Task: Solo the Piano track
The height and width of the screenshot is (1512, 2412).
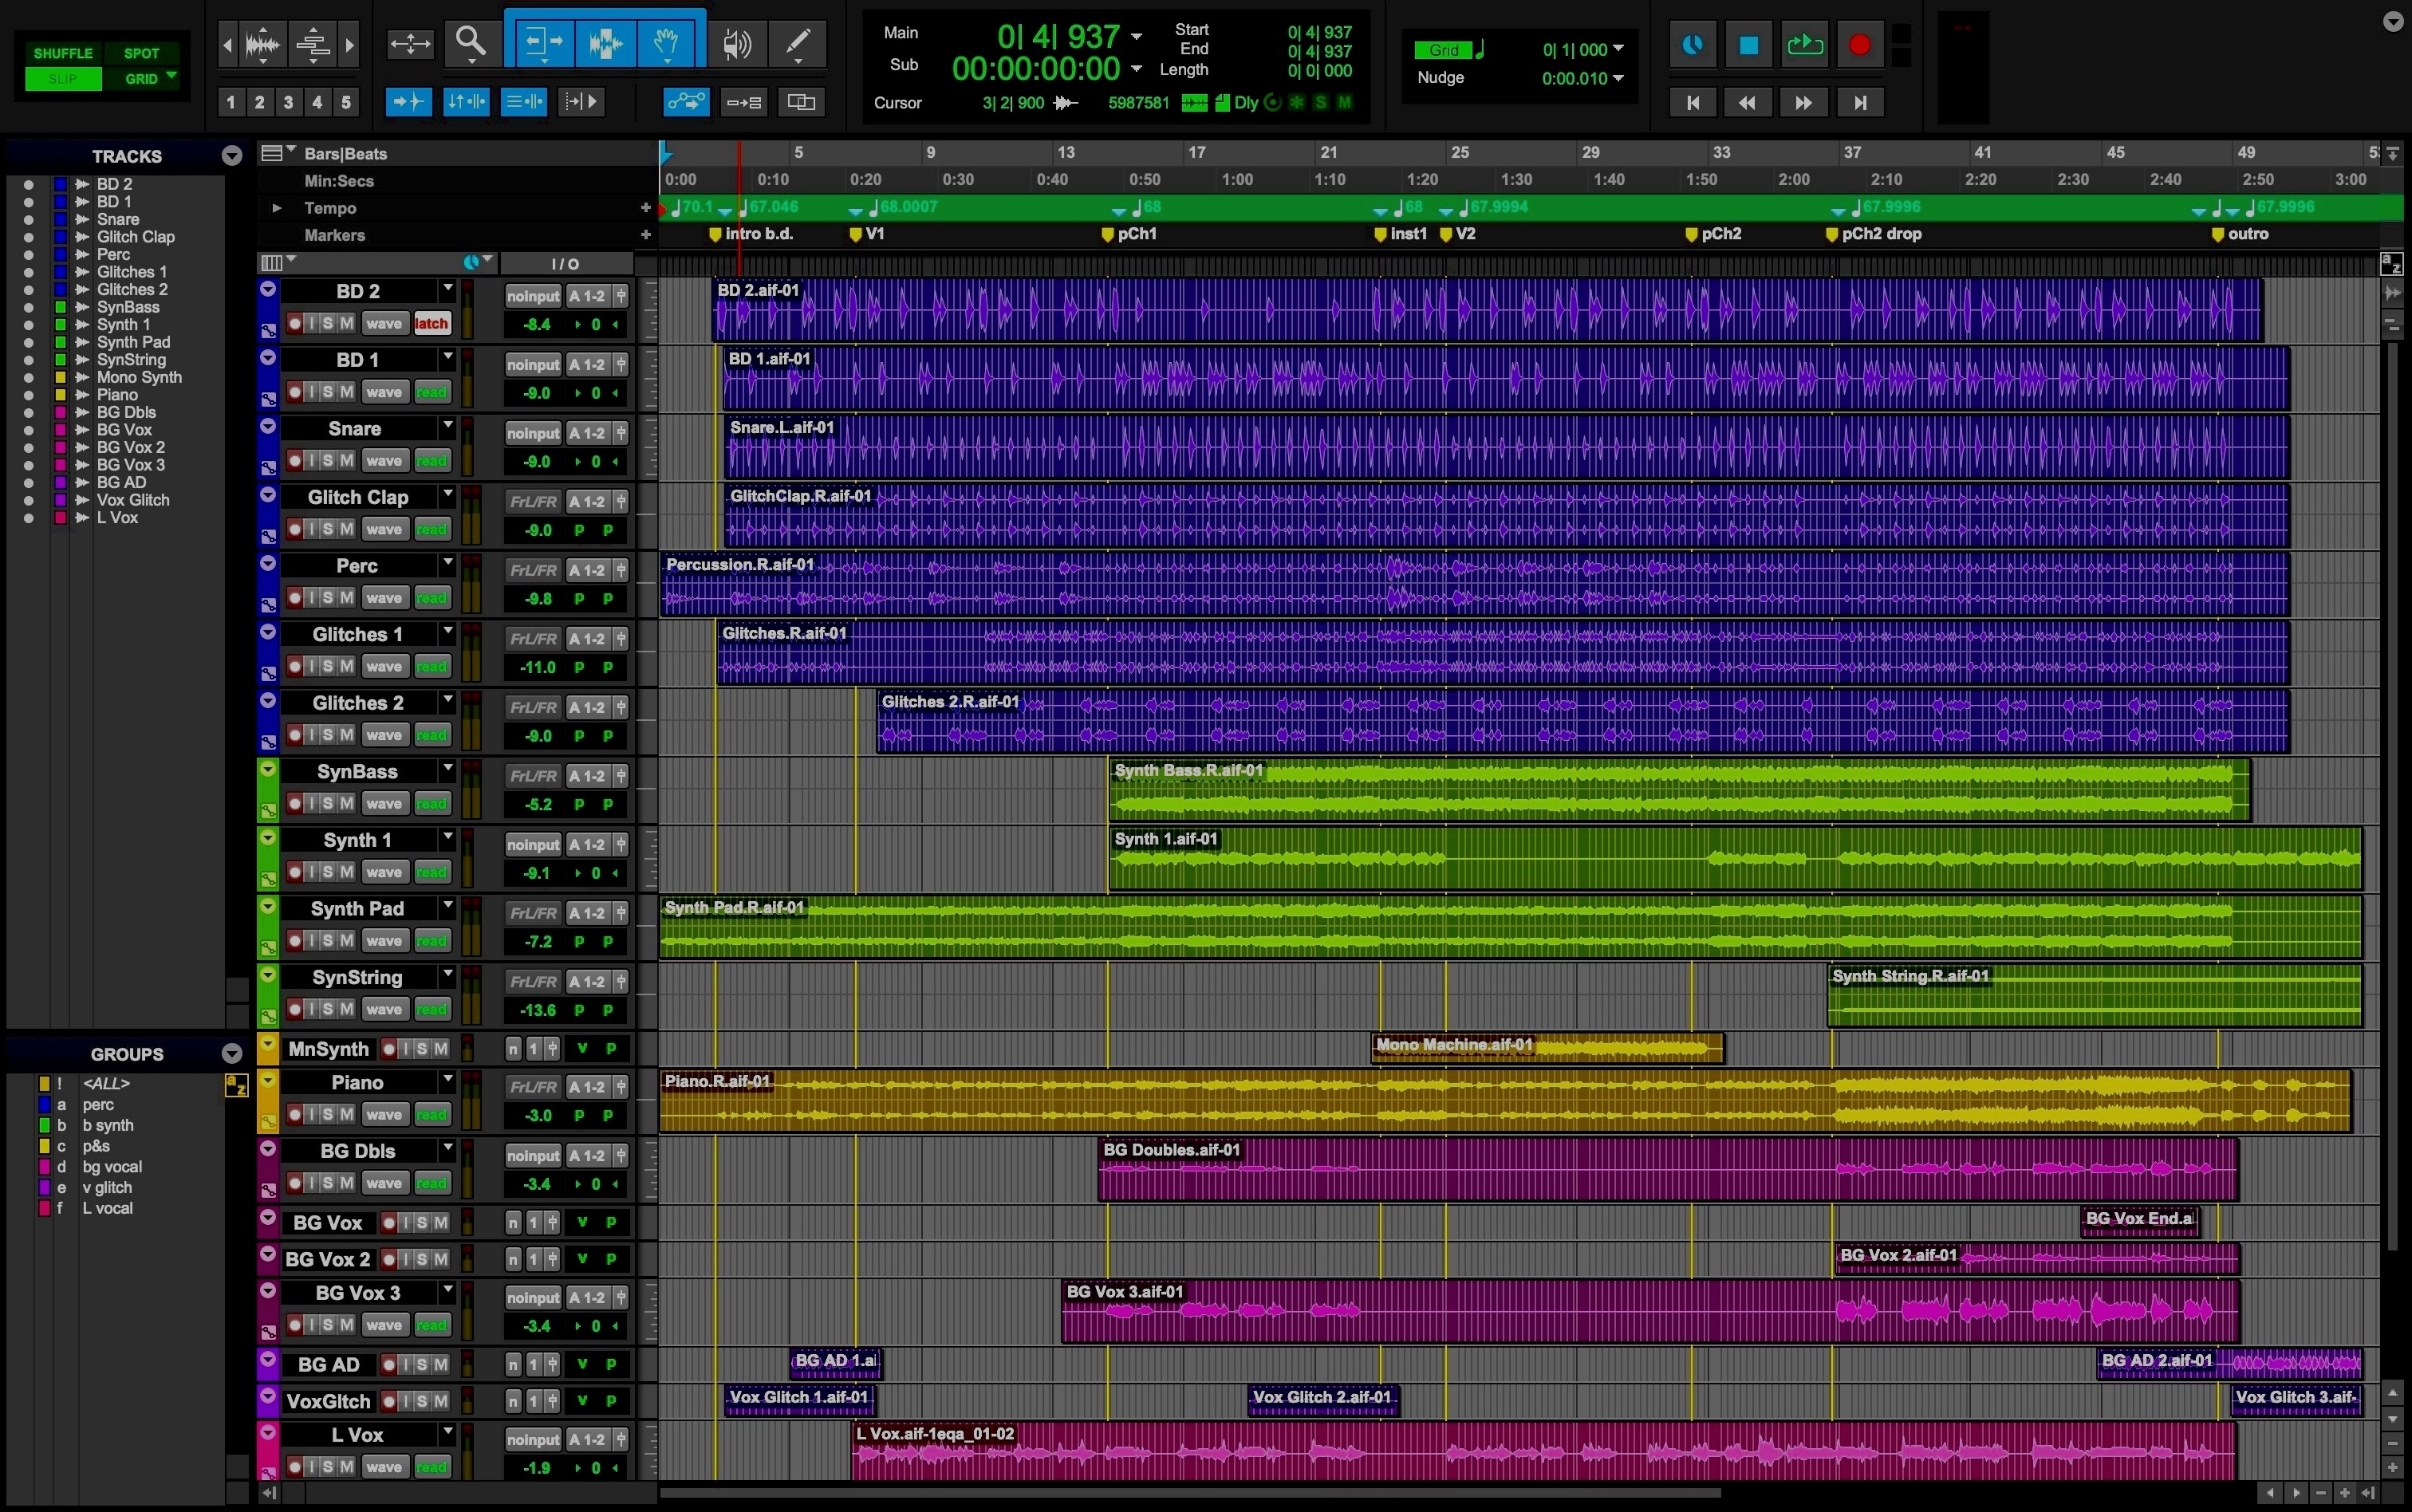Action: pos(327,1114)
